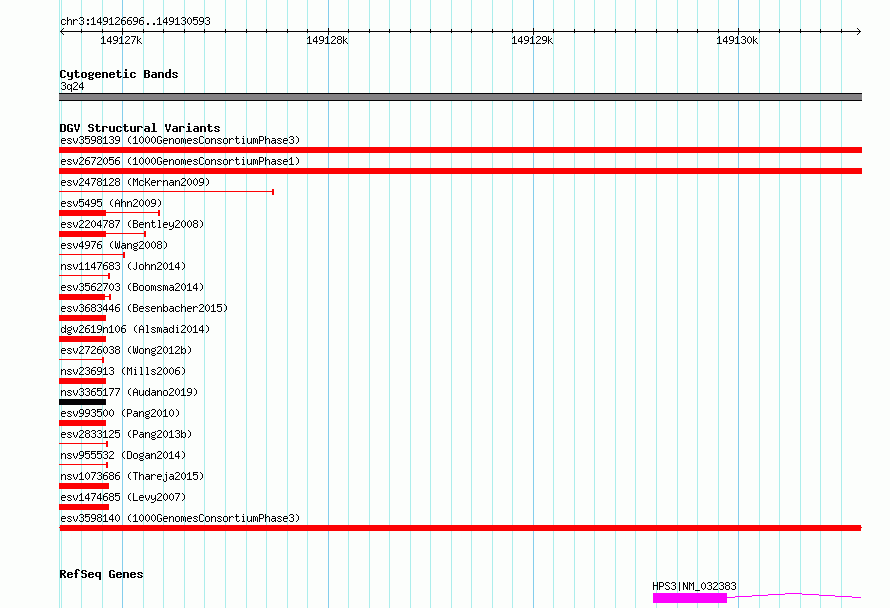
Task: Click the 3q24 band label
Action: tap(72, 86)
